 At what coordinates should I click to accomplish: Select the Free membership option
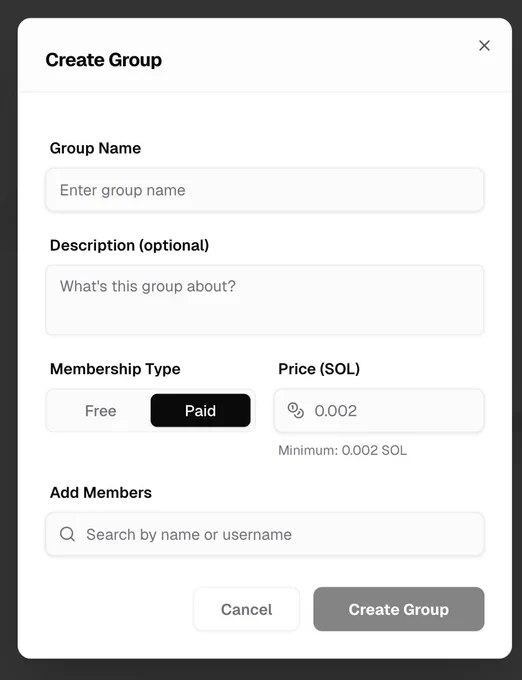(101, 411)
